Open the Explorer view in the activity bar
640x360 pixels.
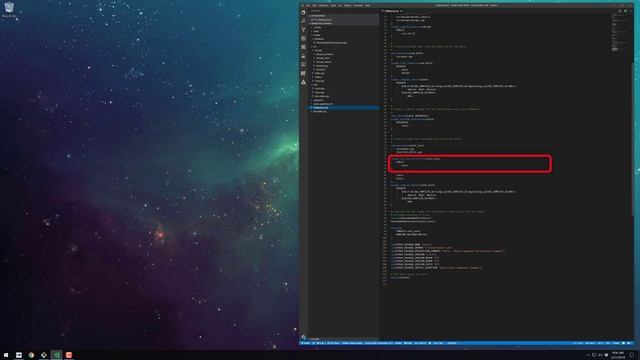pyautogui.click(x=303, y=12)
